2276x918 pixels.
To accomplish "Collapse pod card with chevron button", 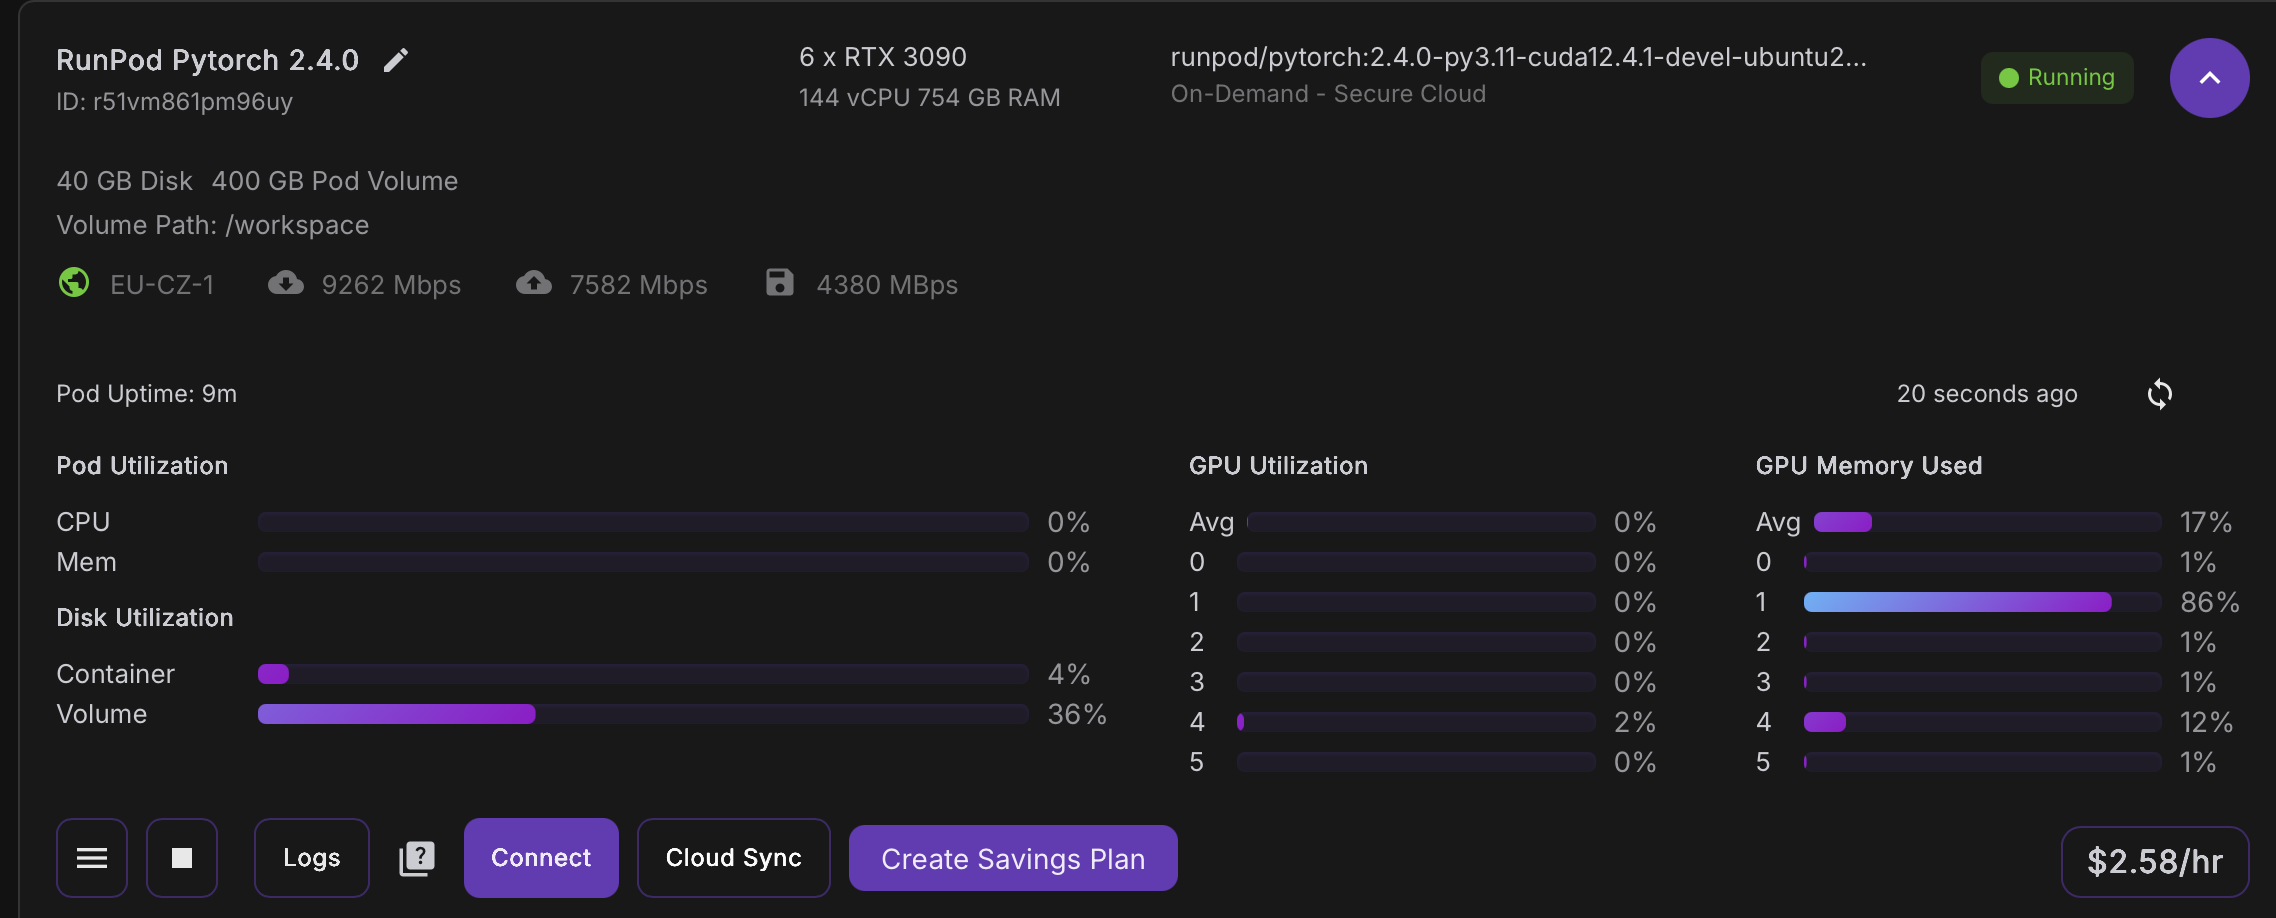I will (2209, 78).
